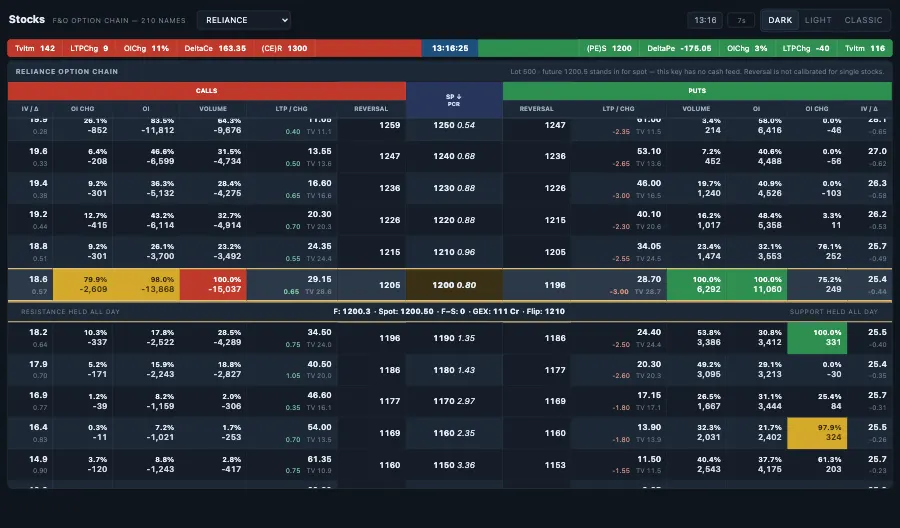Click the puts-side OI CHG column header
Screen dimensions: 900x528
[x=817, y=108]
